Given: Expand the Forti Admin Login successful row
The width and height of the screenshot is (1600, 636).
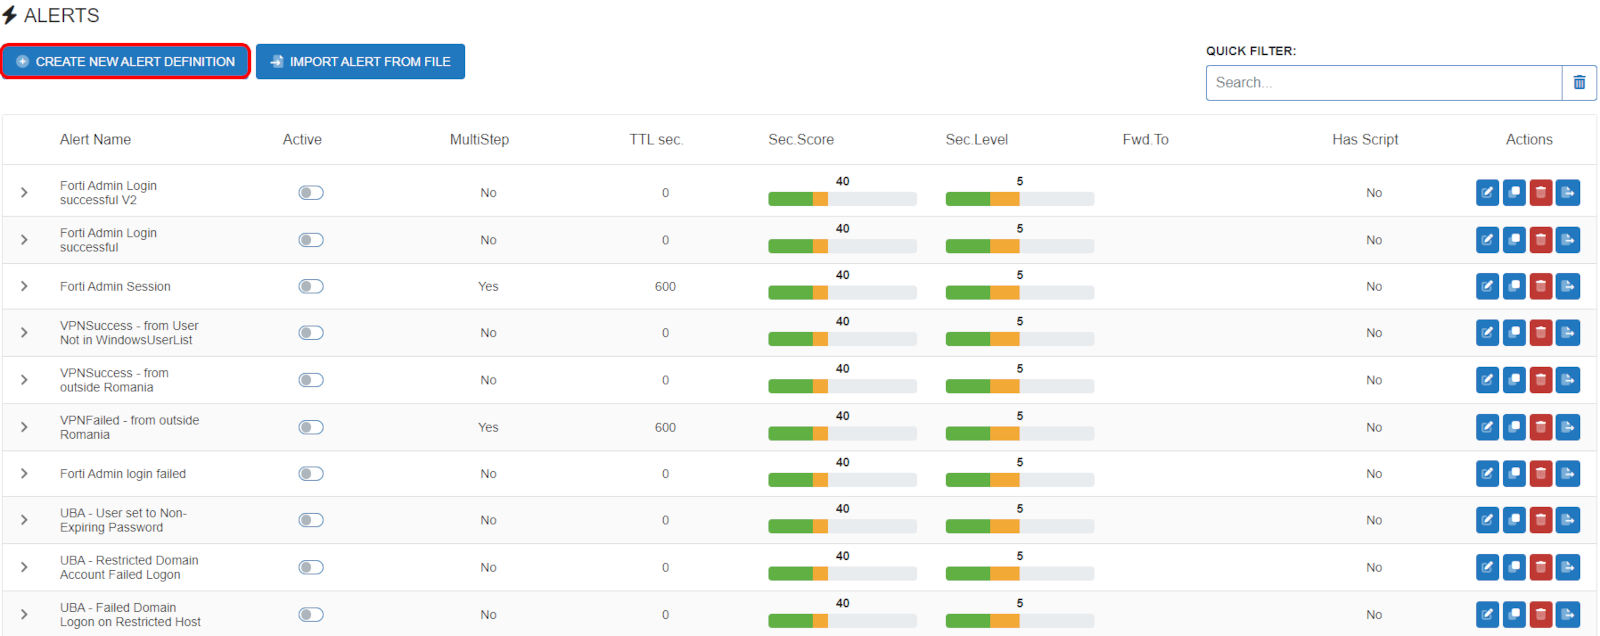Looking at the screenshot, I should click(24, 240).
